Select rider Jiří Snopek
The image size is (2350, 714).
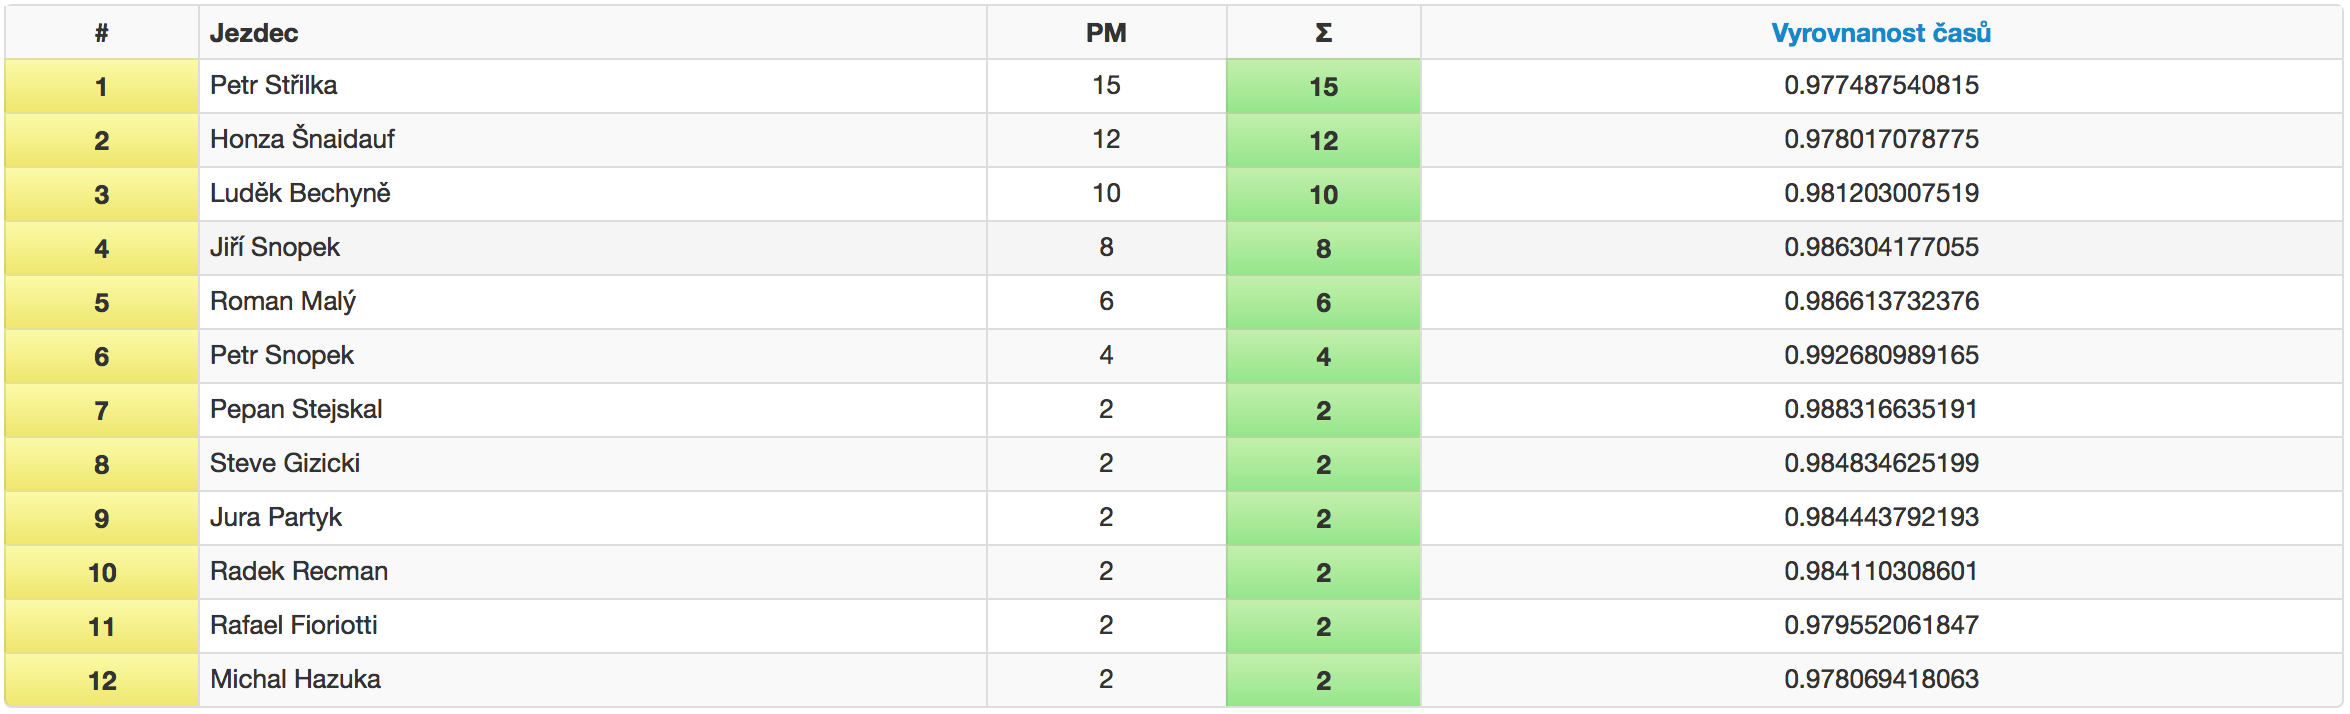coord(275,247)
